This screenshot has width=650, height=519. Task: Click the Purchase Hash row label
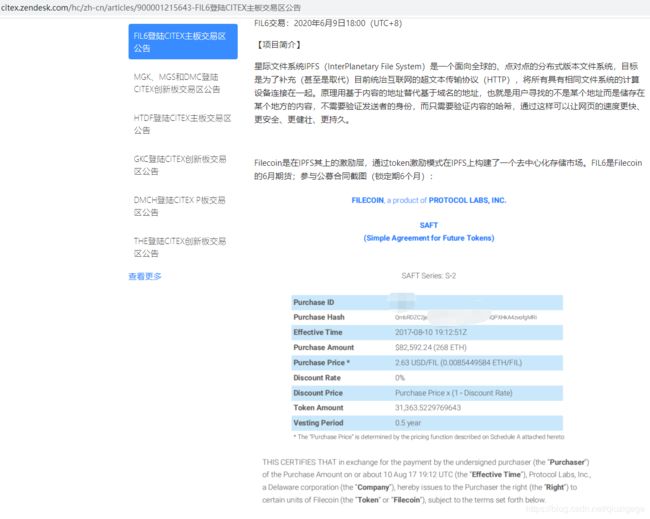point(319,317)
